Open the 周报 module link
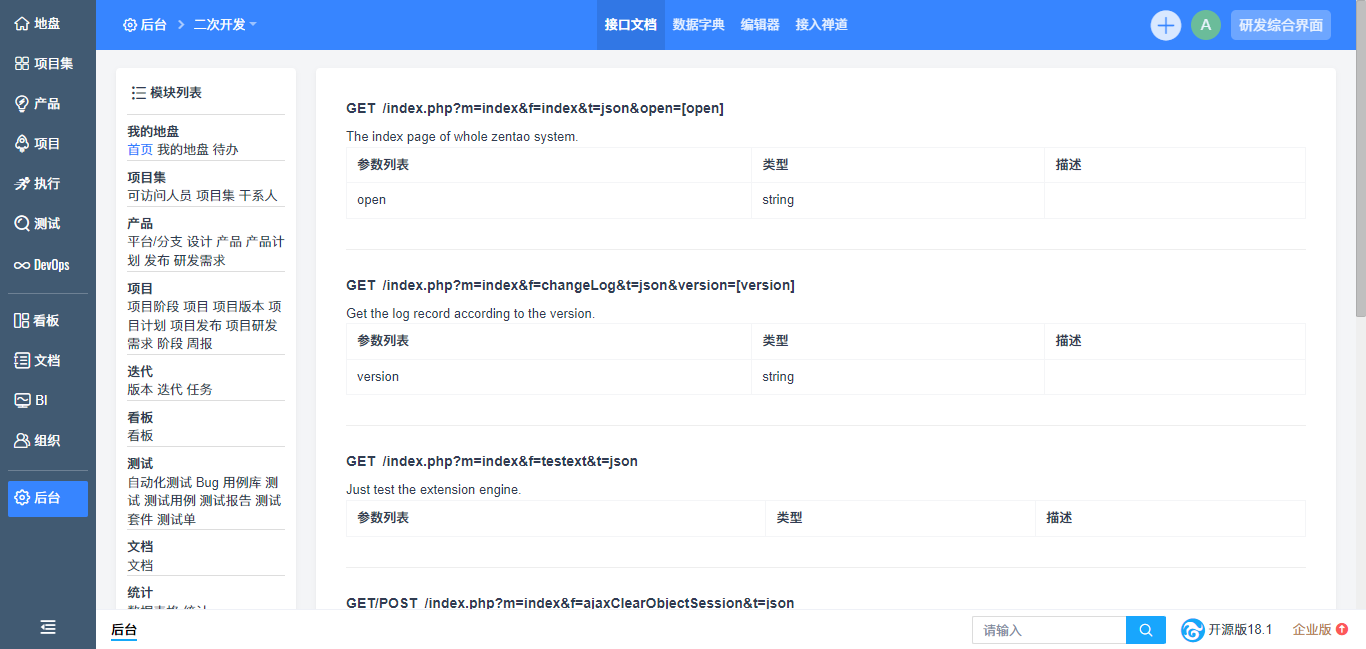The image size is (1366, 649). click(200, 343)
